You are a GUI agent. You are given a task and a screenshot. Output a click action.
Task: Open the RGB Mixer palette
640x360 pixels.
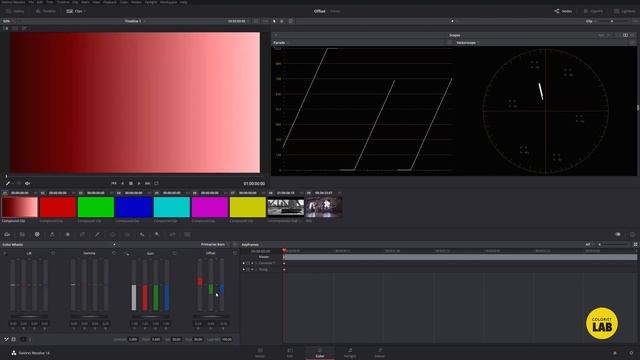pyautogui.click(x=52, y=235)
